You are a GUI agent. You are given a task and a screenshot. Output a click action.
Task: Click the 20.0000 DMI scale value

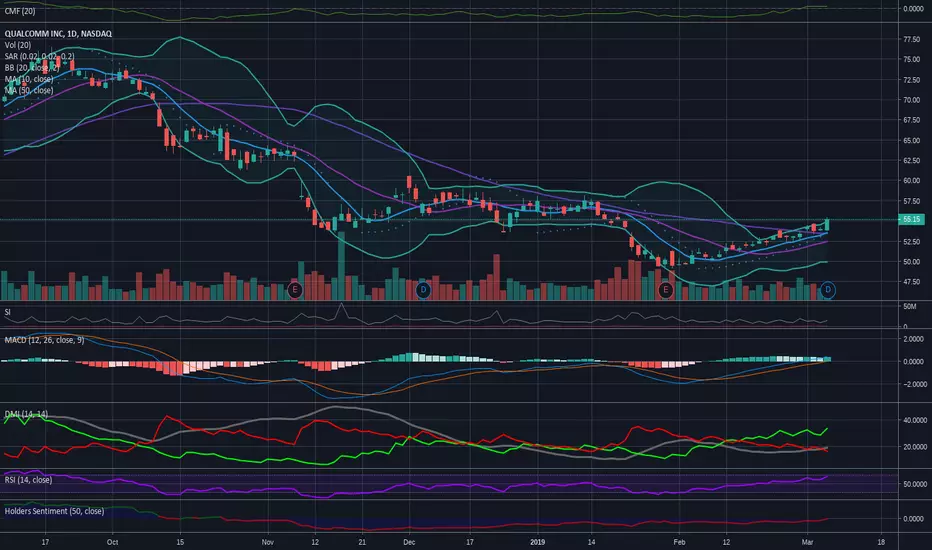(x=915, y=447)
